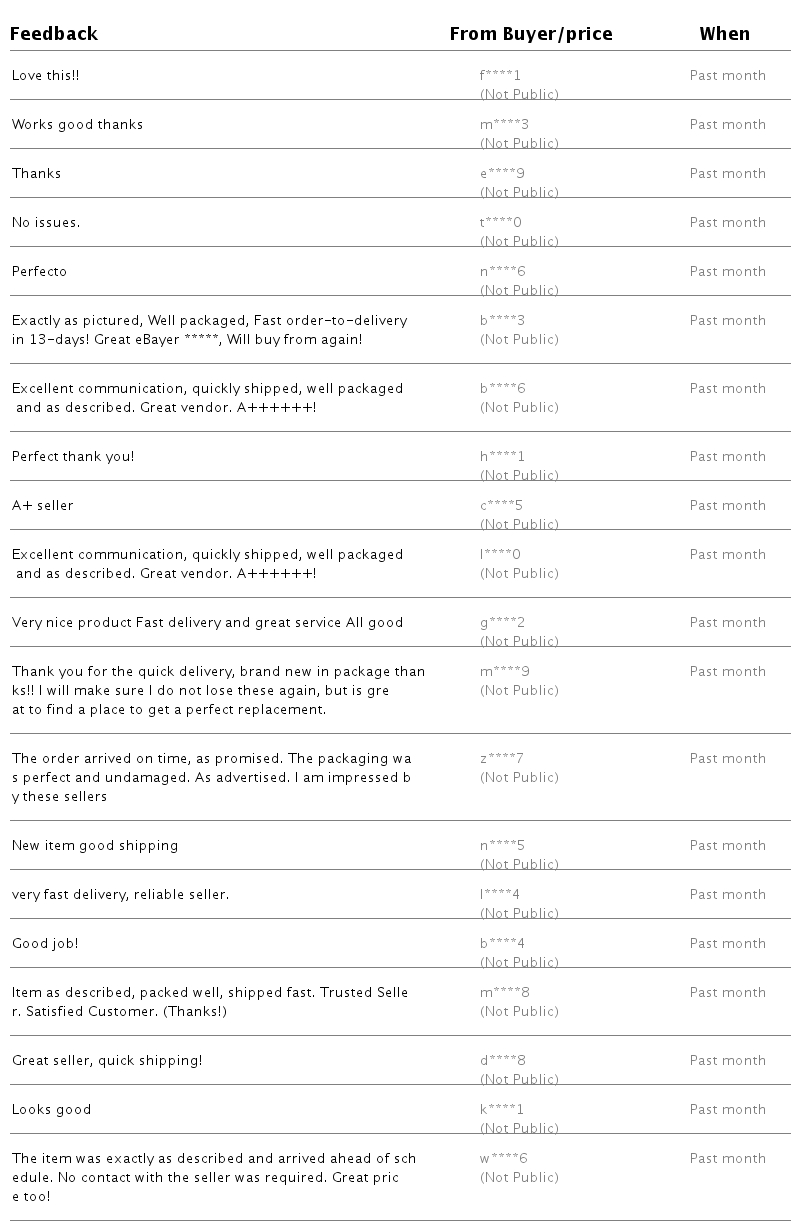Click the From Buyer/price column header

[531, 34]
